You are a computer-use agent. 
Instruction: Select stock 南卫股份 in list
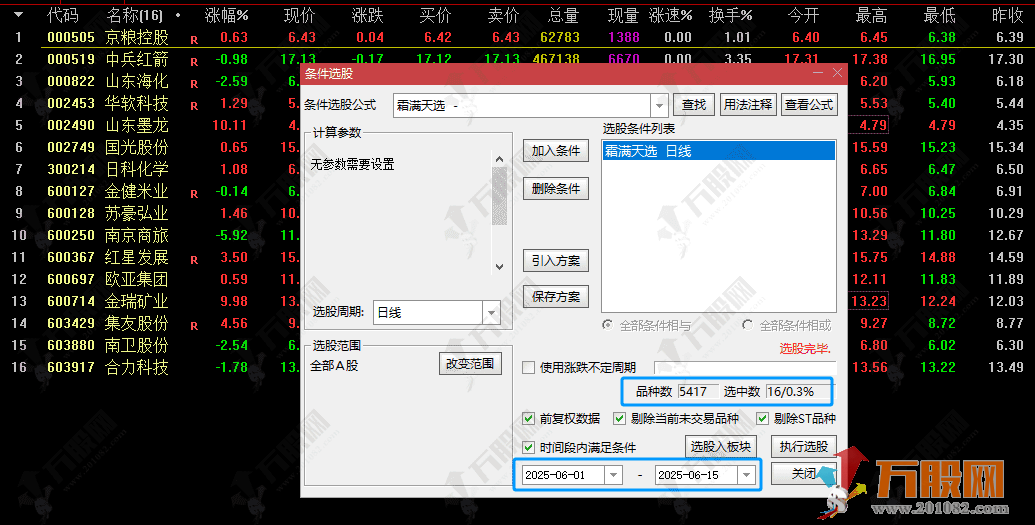click(x=137, y=345)
